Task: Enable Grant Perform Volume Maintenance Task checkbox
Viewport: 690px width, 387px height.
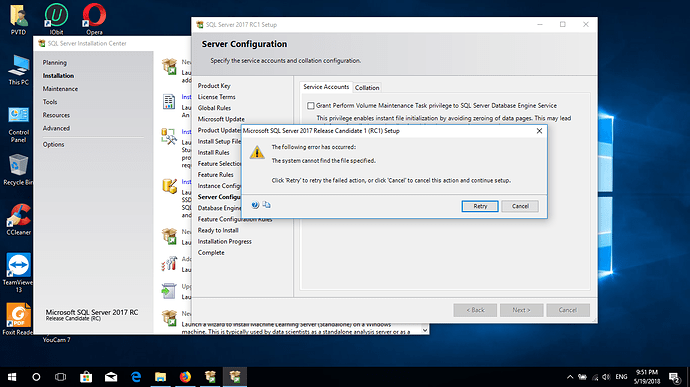Action: pyautogui.click(x=311, y=106)
